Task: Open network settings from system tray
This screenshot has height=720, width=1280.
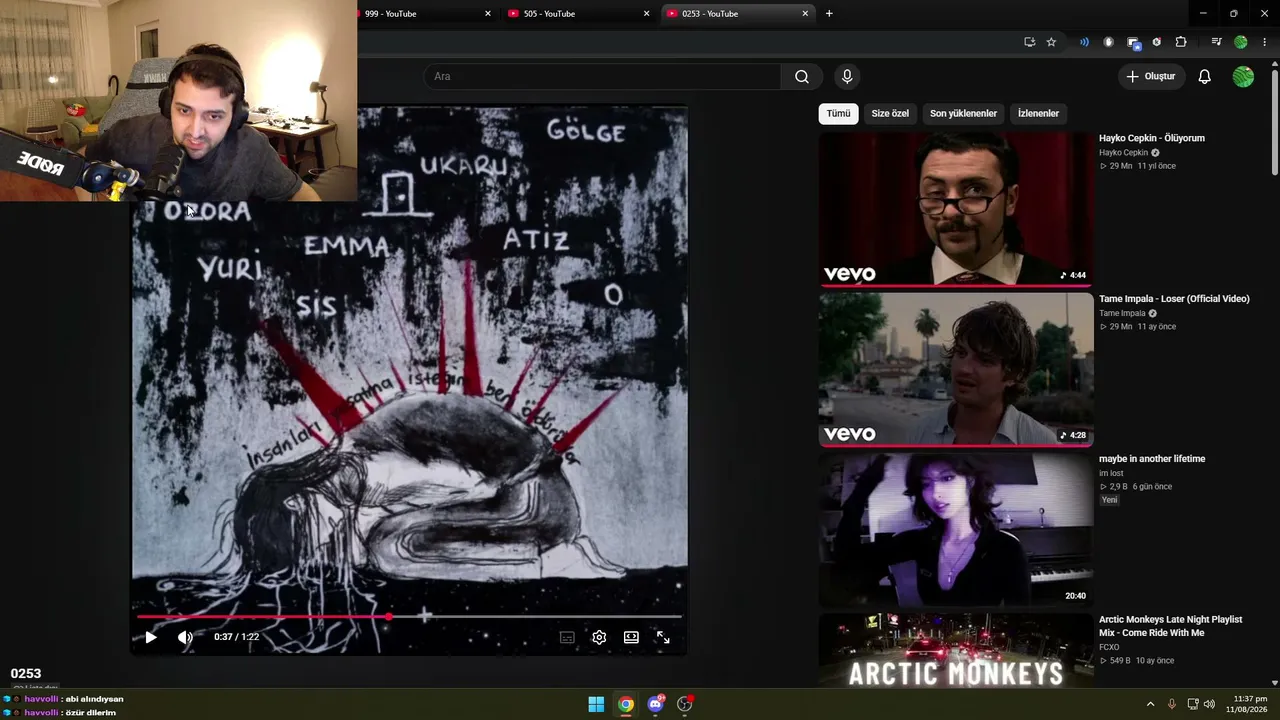Action: point(1194,704)
